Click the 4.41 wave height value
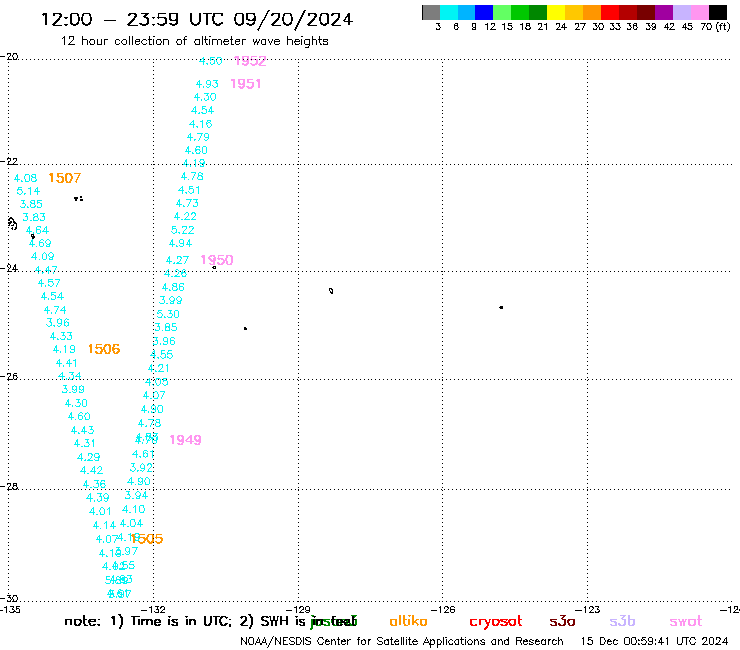This screenshot has width=740, height=650. 67,363
